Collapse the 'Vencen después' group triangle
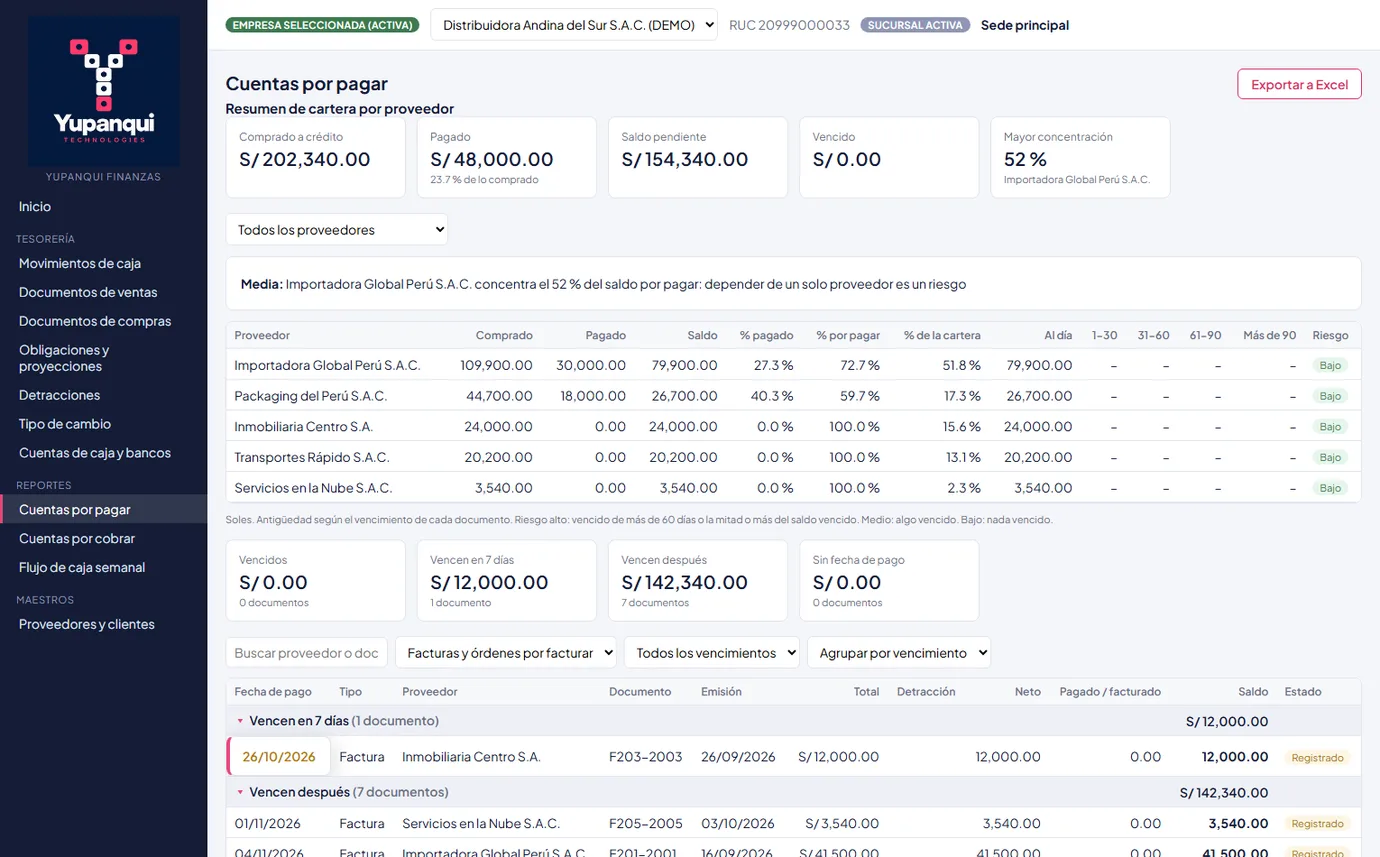The height and width of the screenshot is (857, 1380). coord(240,792)
